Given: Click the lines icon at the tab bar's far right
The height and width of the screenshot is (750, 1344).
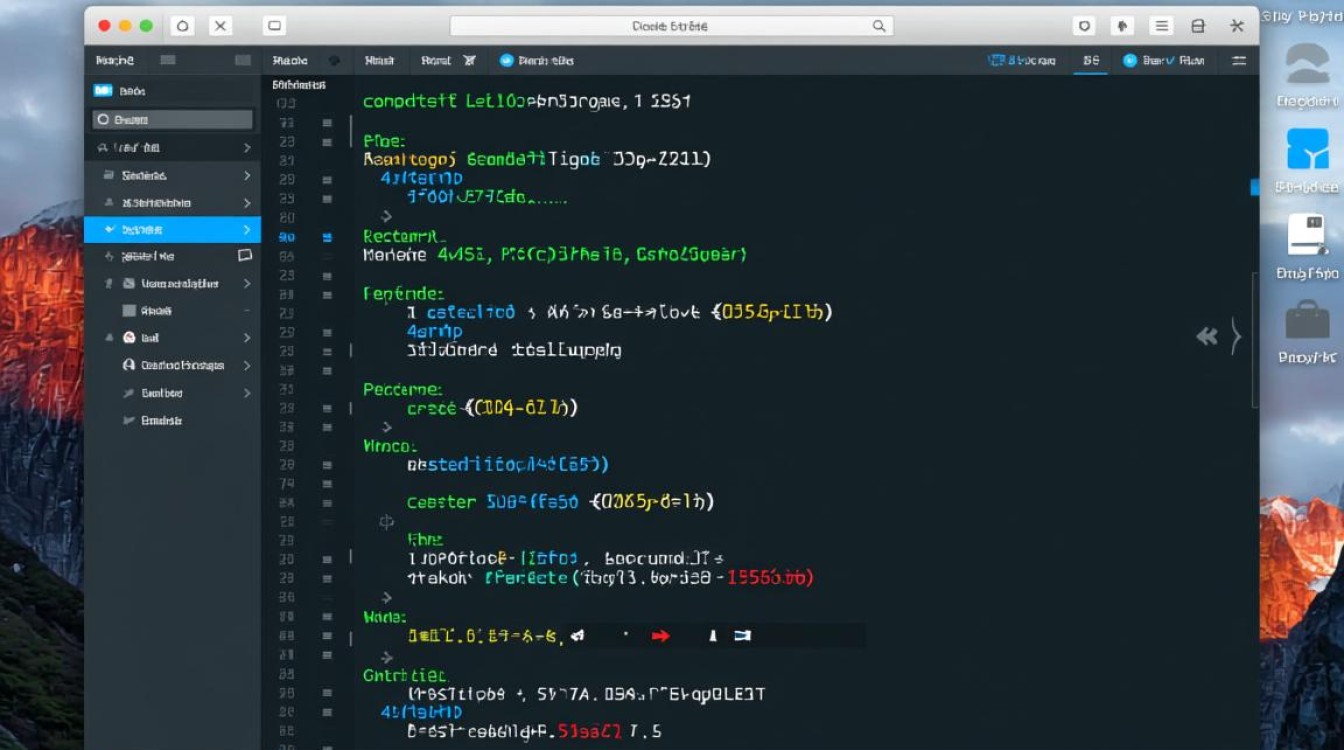Looking at the screenshot, I should (x=1239, y=61).
